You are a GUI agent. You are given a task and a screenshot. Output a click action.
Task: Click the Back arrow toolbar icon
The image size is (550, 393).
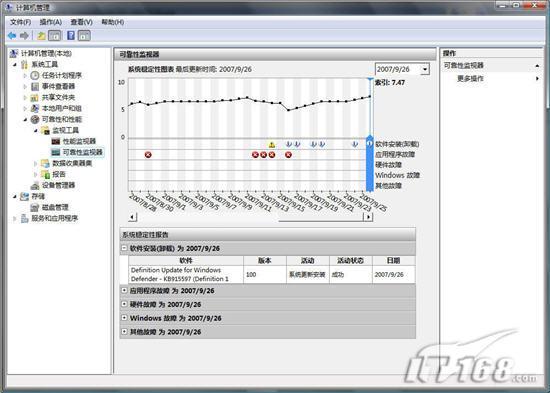[x=12, y=35]
